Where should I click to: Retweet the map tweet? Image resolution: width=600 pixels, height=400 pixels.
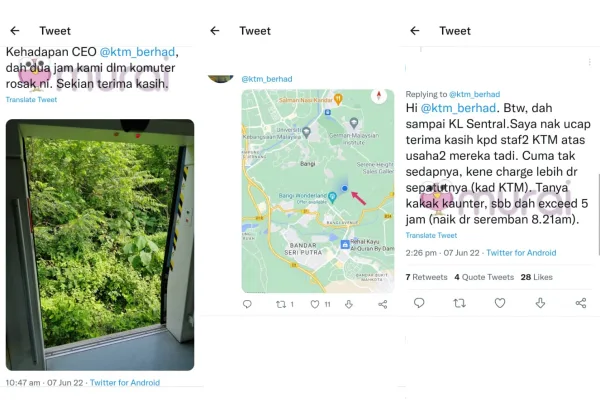pyautogui.click(x=281, y=304)
